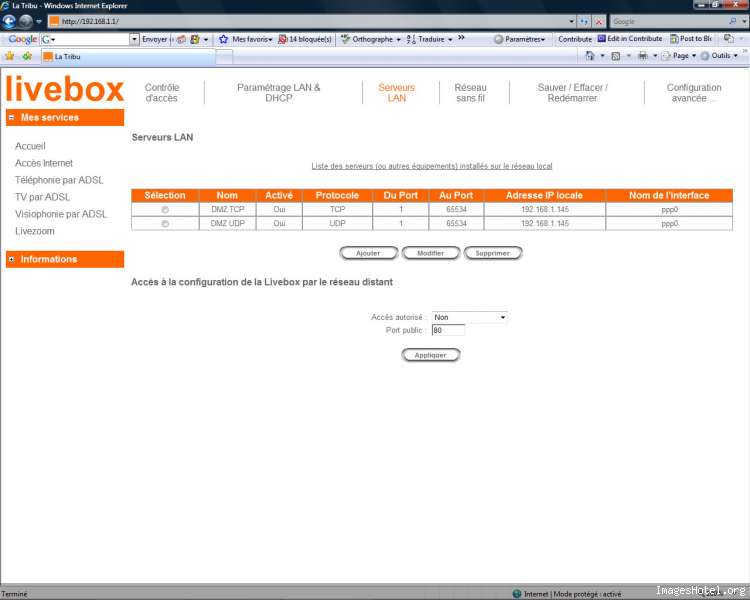The image size is (750, 600).
Task: Click the Appliquer button
Action: (430, 355)
